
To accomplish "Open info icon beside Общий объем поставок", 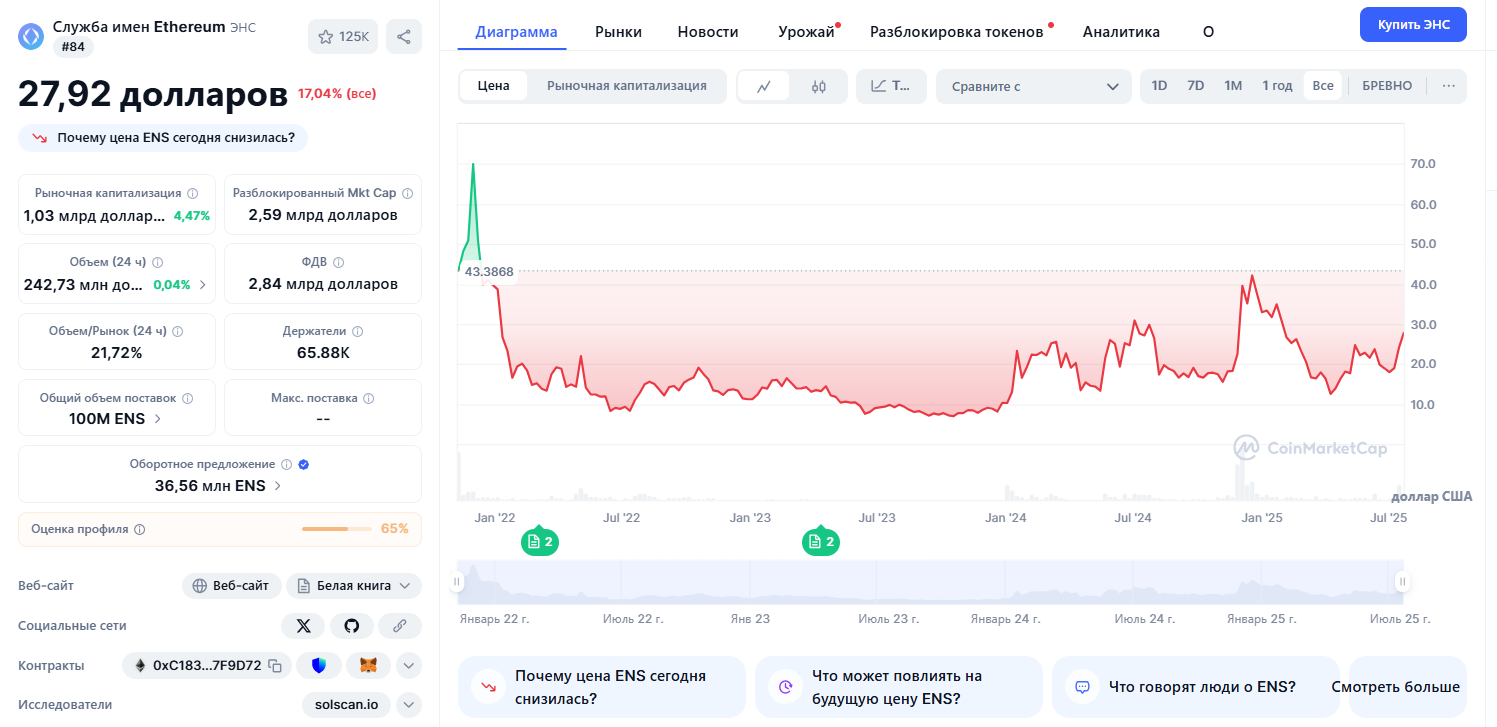I will click(187, 398).
